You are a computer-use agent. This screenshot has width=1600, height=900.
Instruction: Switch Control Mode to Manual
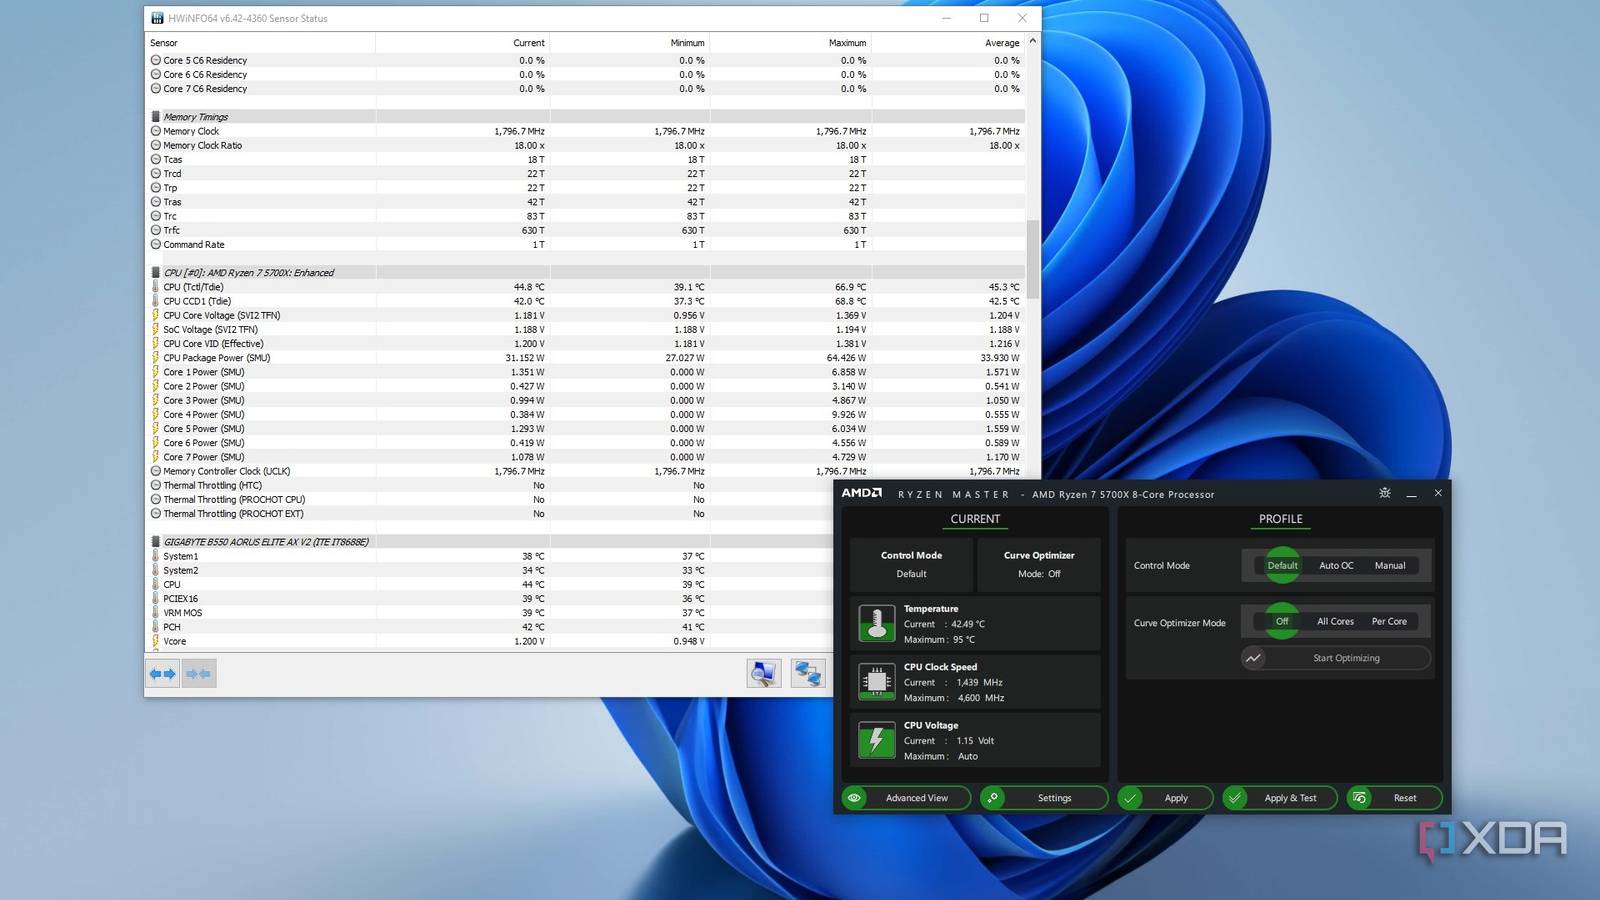pyautogui.click(x=1390, y=565)
